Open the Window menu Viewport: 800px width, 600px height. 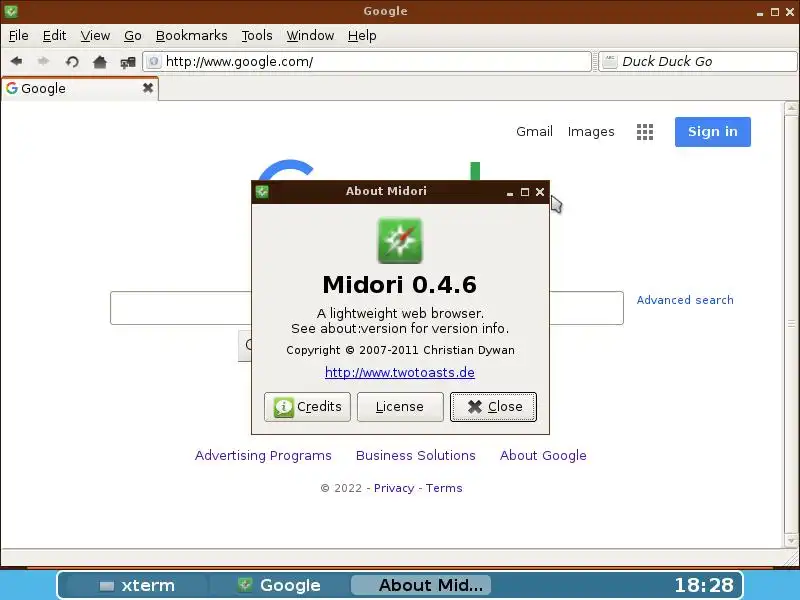310,36
